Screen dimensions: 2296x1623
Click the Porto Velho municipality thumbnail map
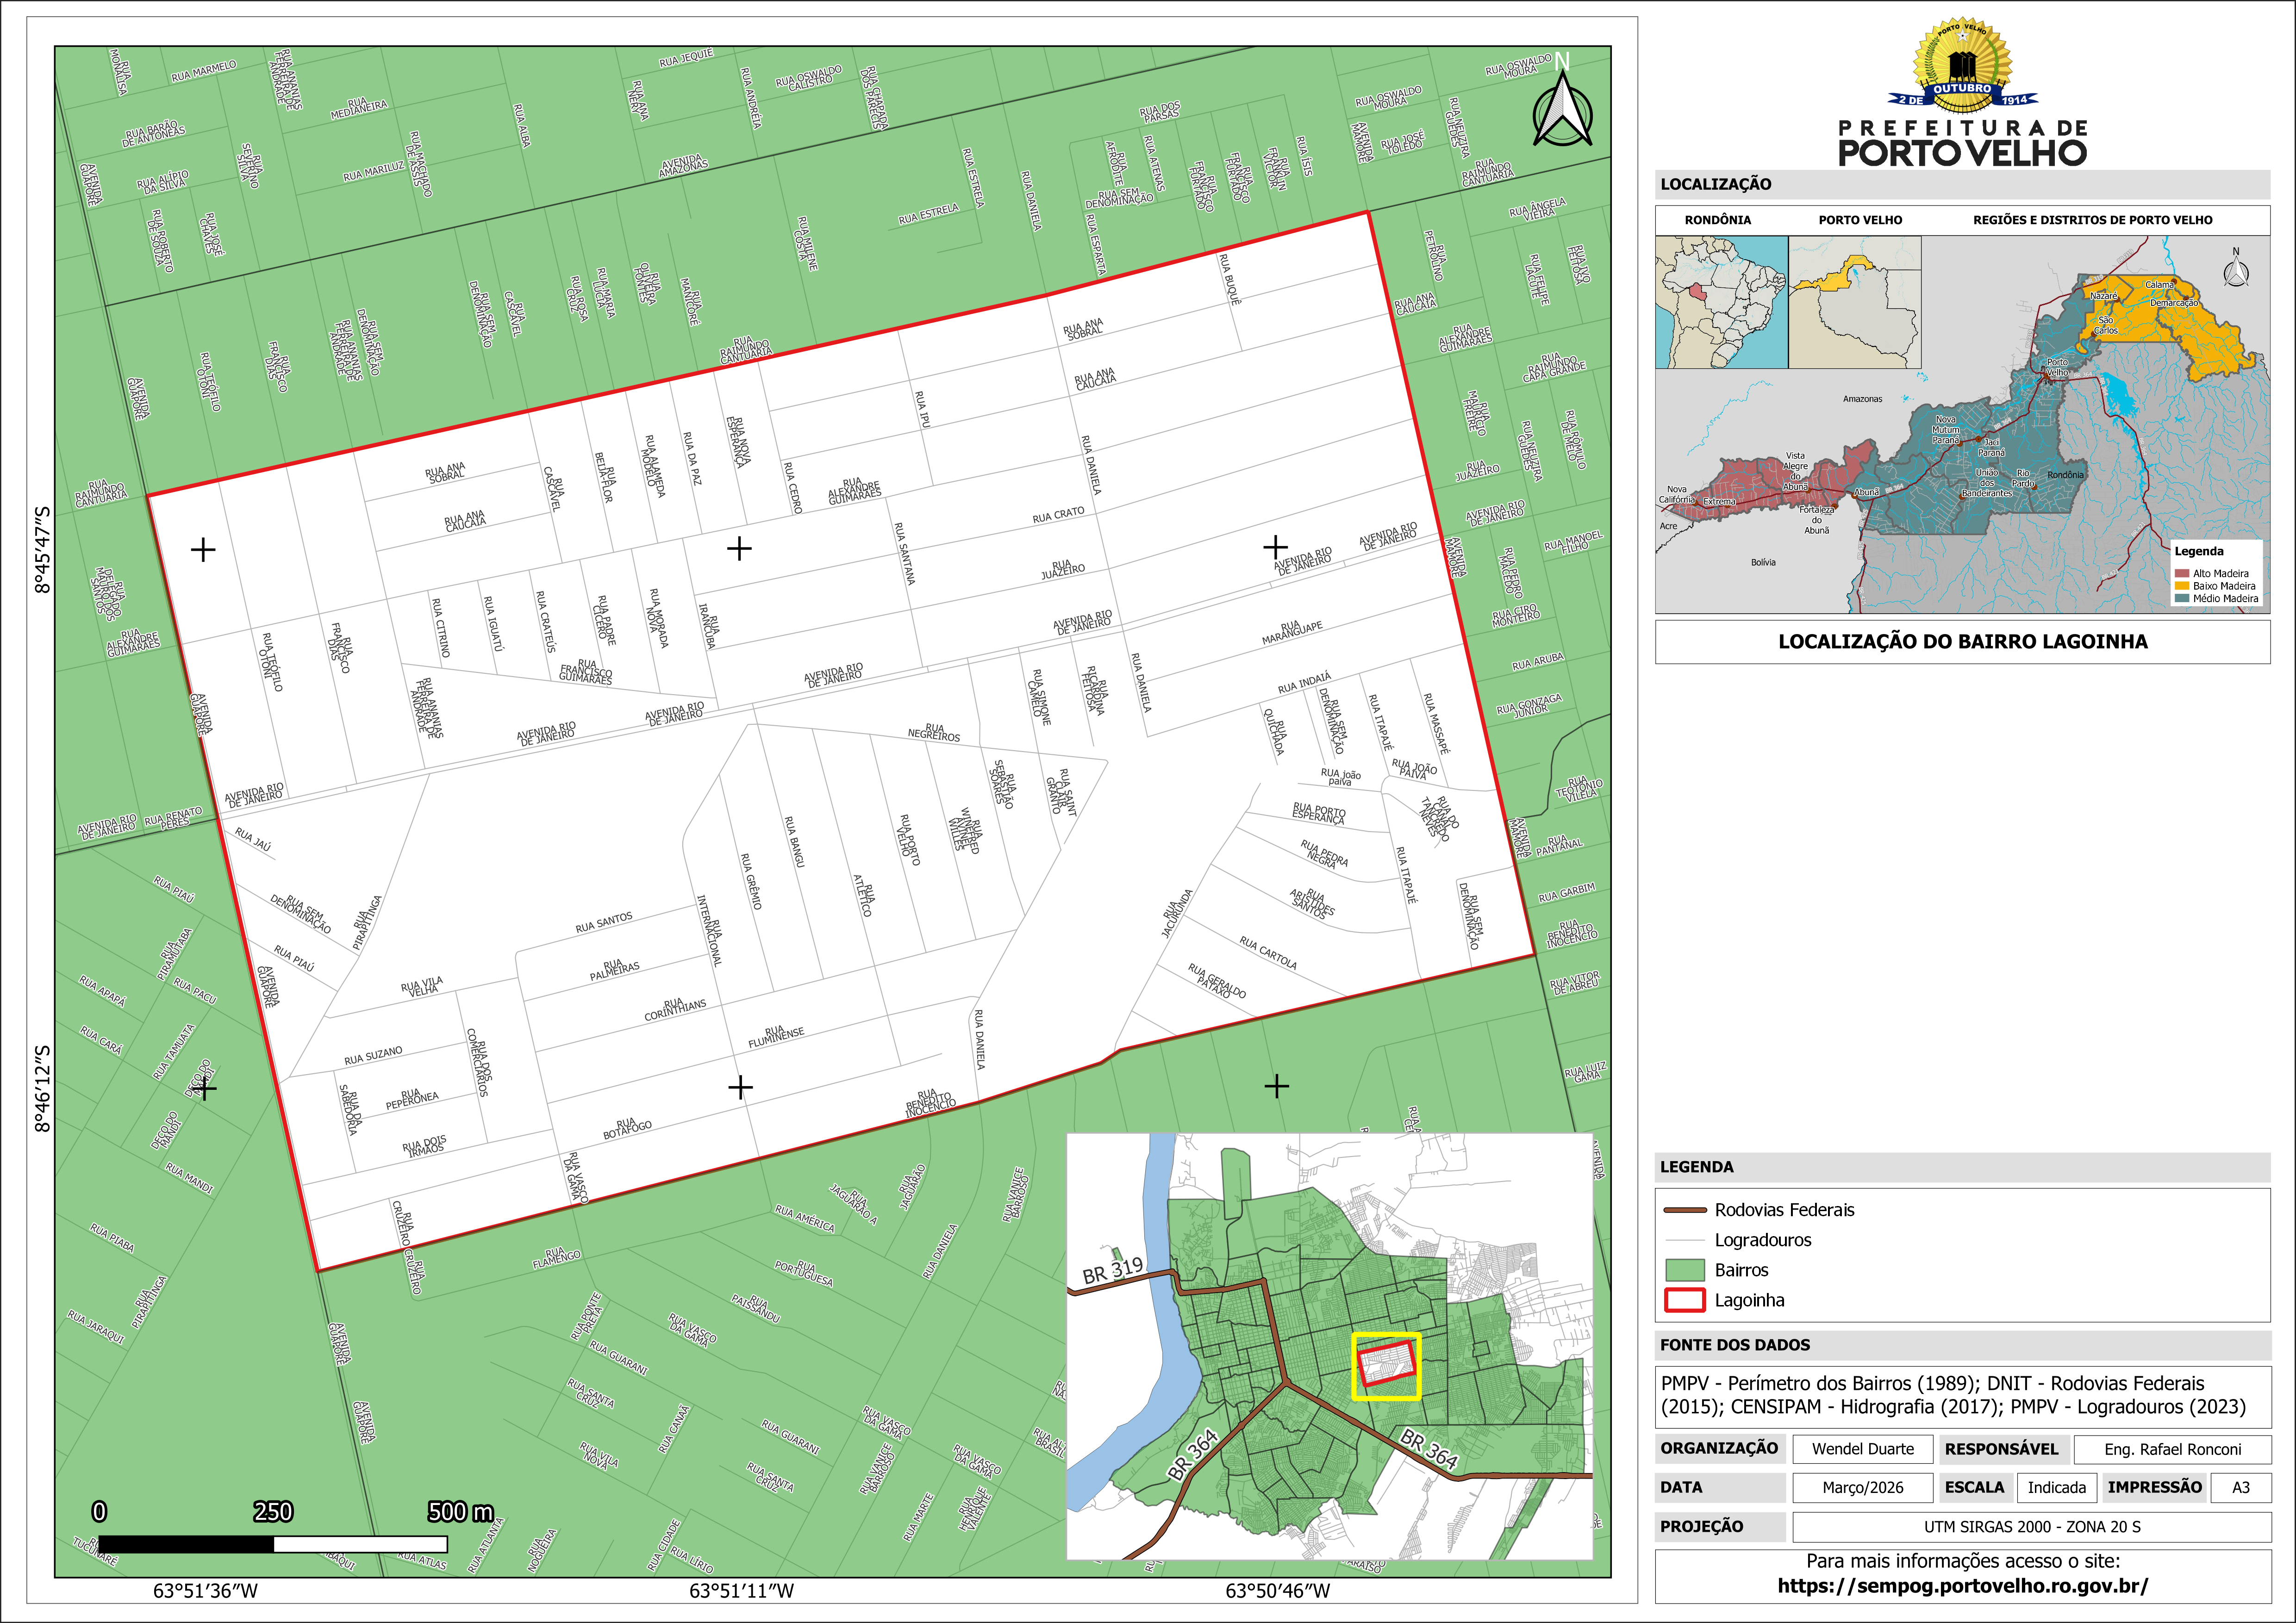1854,302
